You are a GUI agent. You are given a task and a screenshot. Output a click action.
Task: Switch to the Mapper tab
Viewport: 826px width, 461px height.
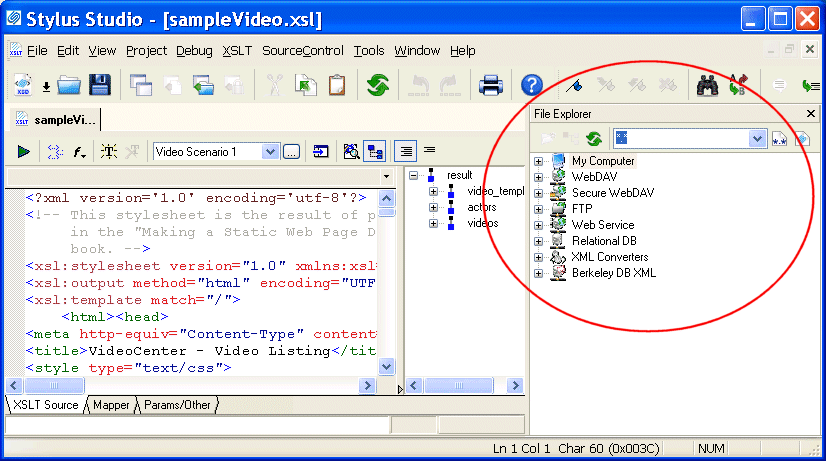pos(111,405)
